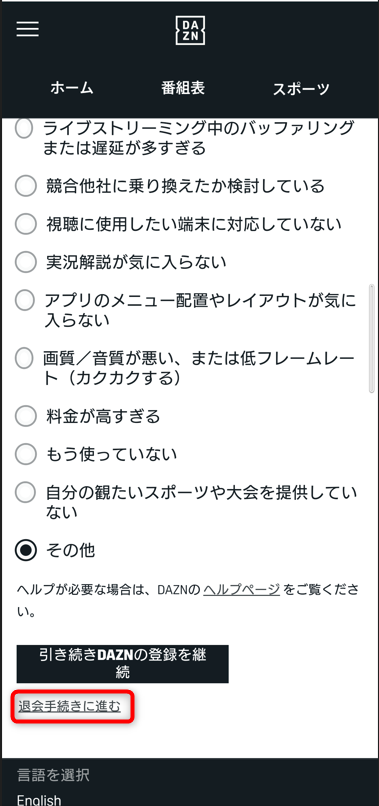Select アプリのメニュー配置やレイアウト radio option

(24, 301)
